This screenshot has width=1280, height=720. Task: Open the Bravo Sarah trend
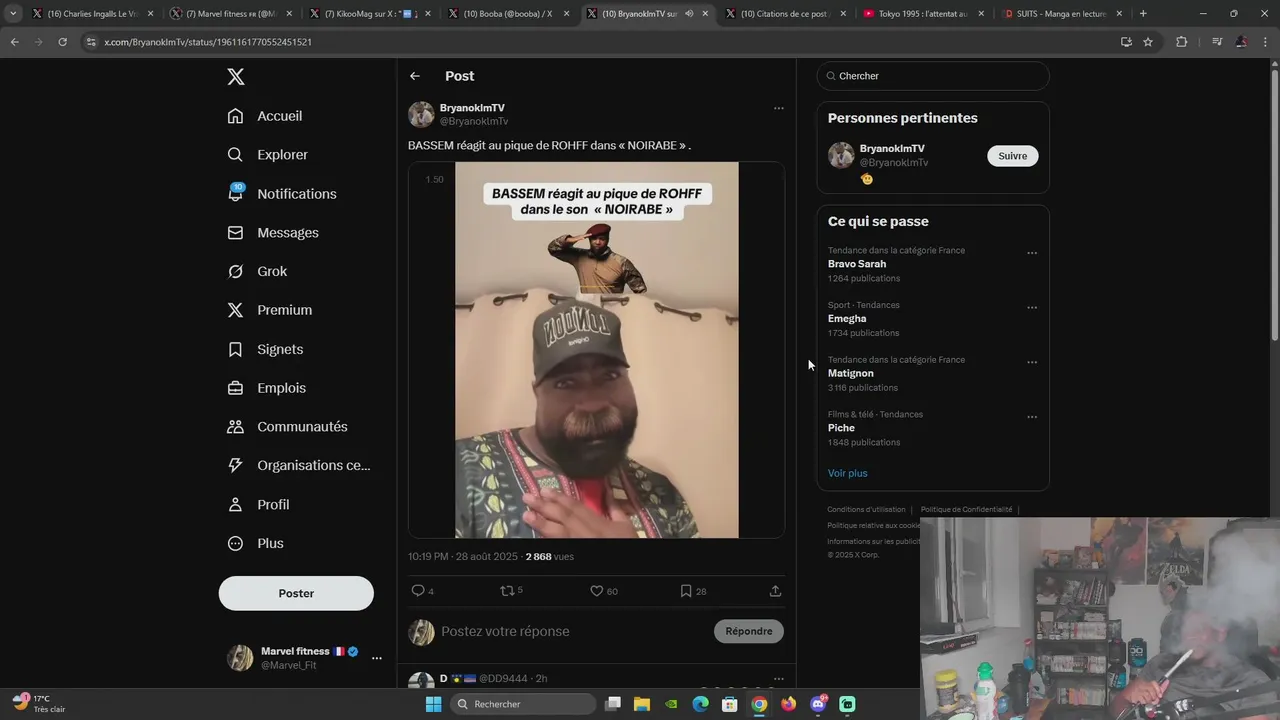coord(857,264)
